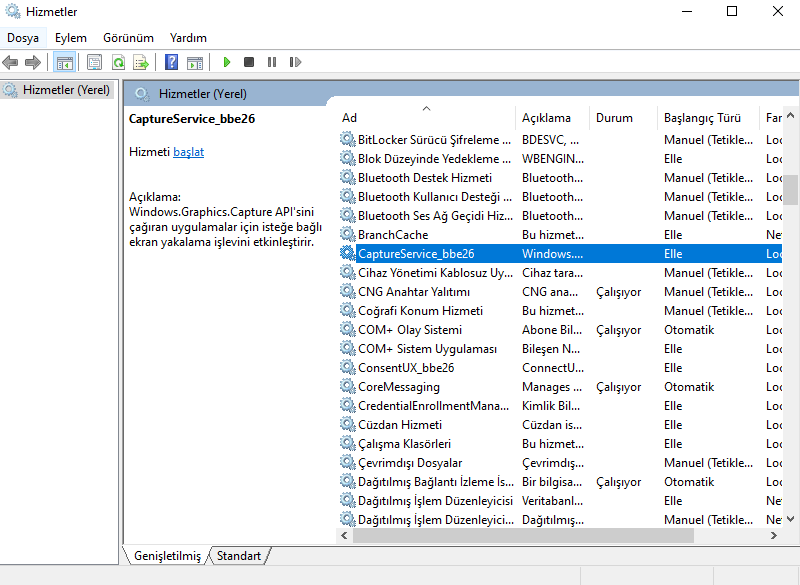Image resolution: width=800 pixels, height=585 pixels.
Task: Click the Restart service toolbar icon
Action: coord(295,62)
